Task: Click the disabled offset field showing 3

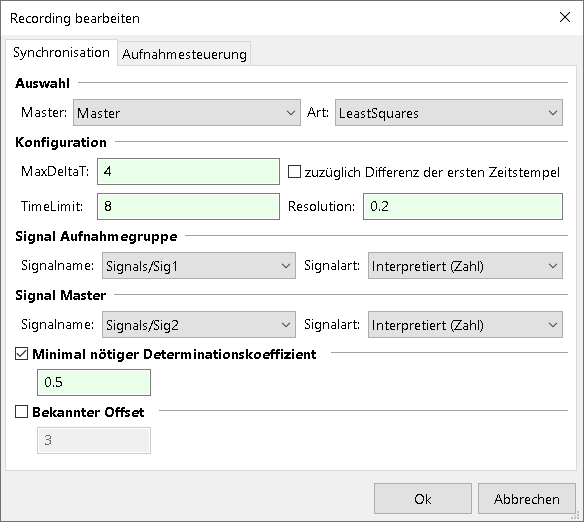Action: click(x=94, y=440)
